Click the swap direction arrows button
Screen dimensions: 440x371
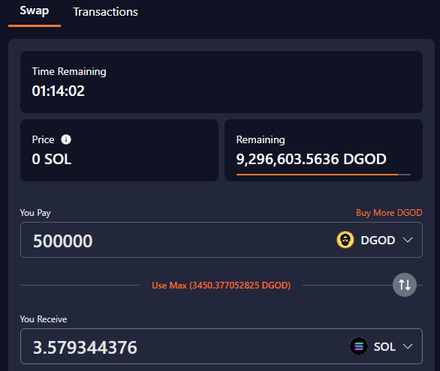[x=404, y=285]
